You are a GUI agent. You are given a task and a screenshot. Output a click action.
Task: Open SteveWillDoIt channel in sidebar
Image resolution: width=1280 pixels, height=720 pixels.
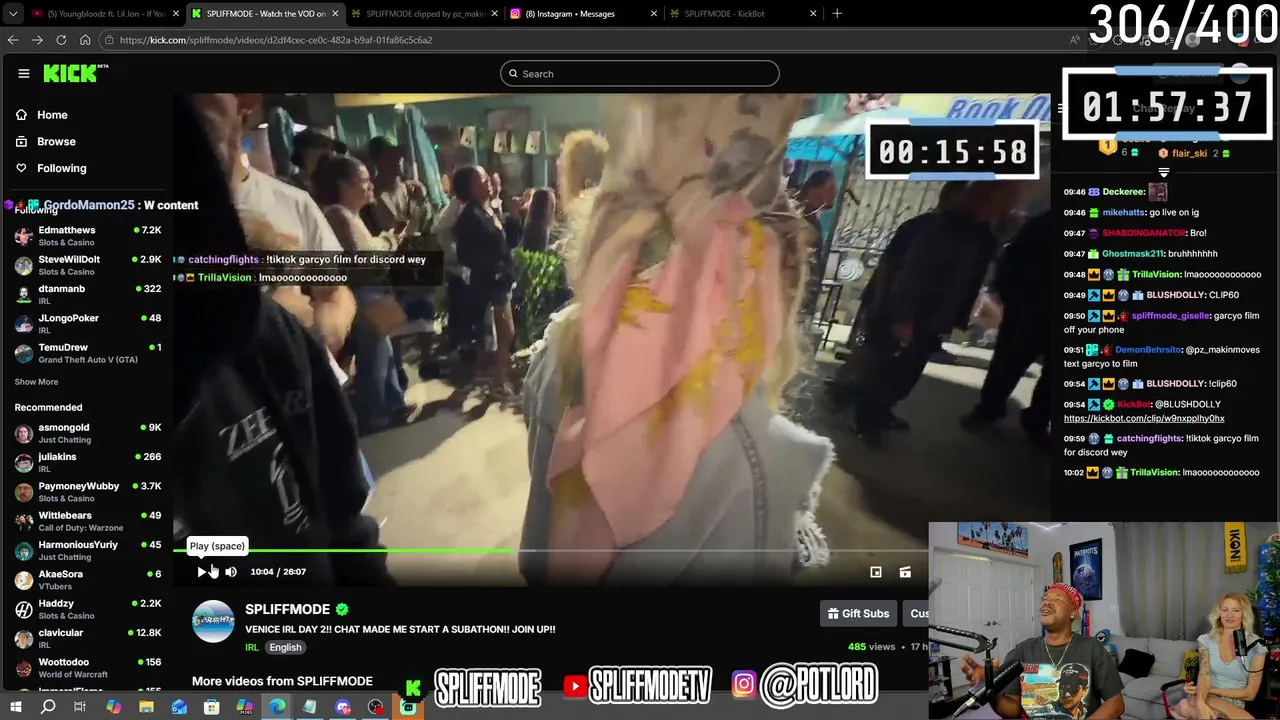(x=88, y=265)
